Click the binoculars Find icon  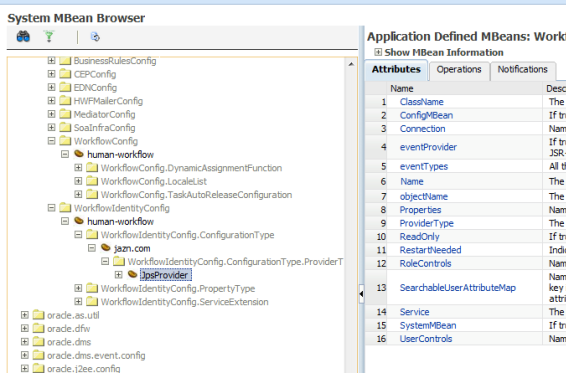[23, 36]
